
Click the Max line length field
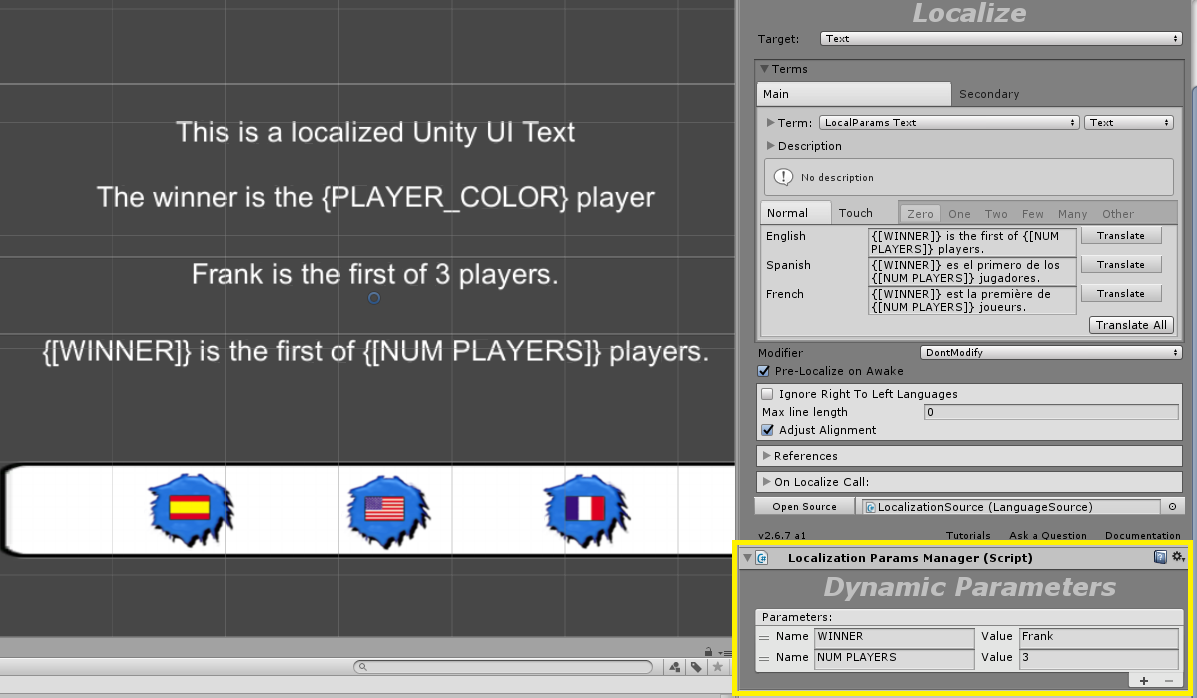1050,412
